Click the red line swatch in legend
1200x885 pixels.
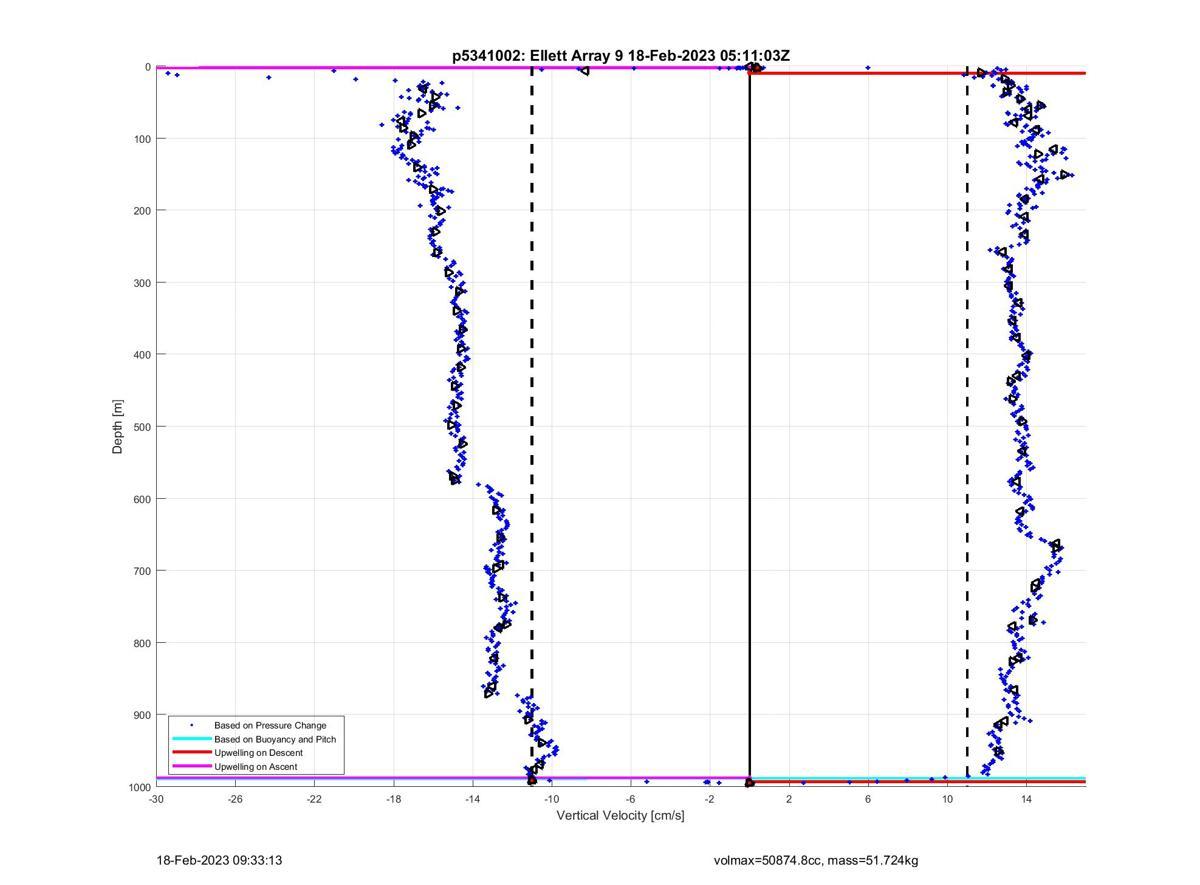tap(192, 753)
